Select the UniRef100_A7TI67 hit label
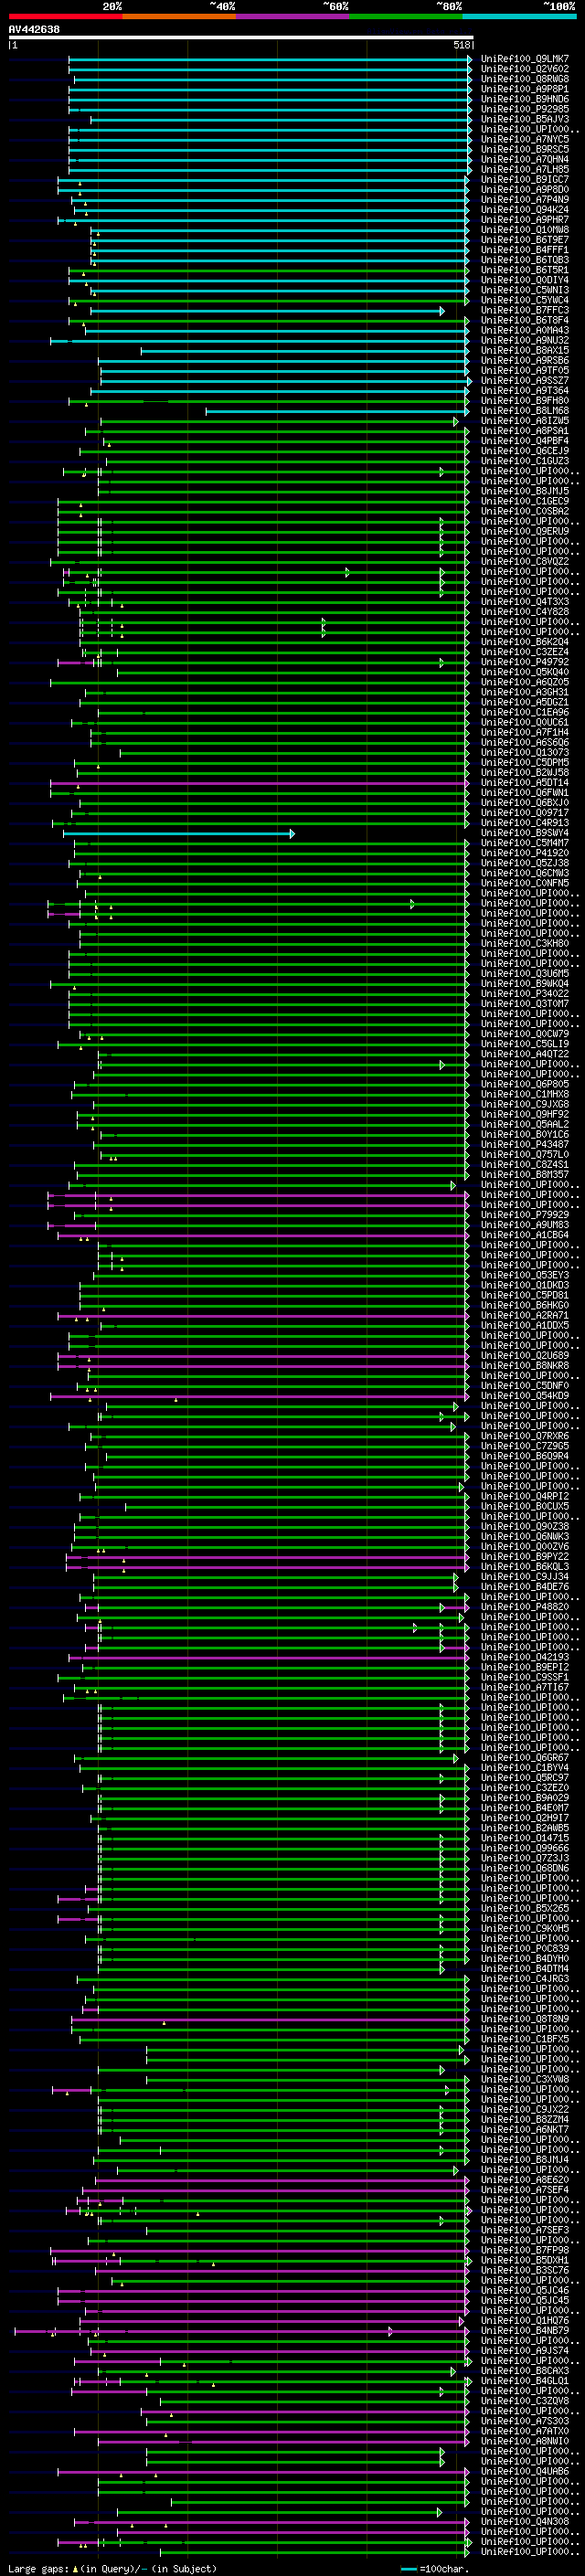This screenshot has width=585, height=2576. (525, 1688)
